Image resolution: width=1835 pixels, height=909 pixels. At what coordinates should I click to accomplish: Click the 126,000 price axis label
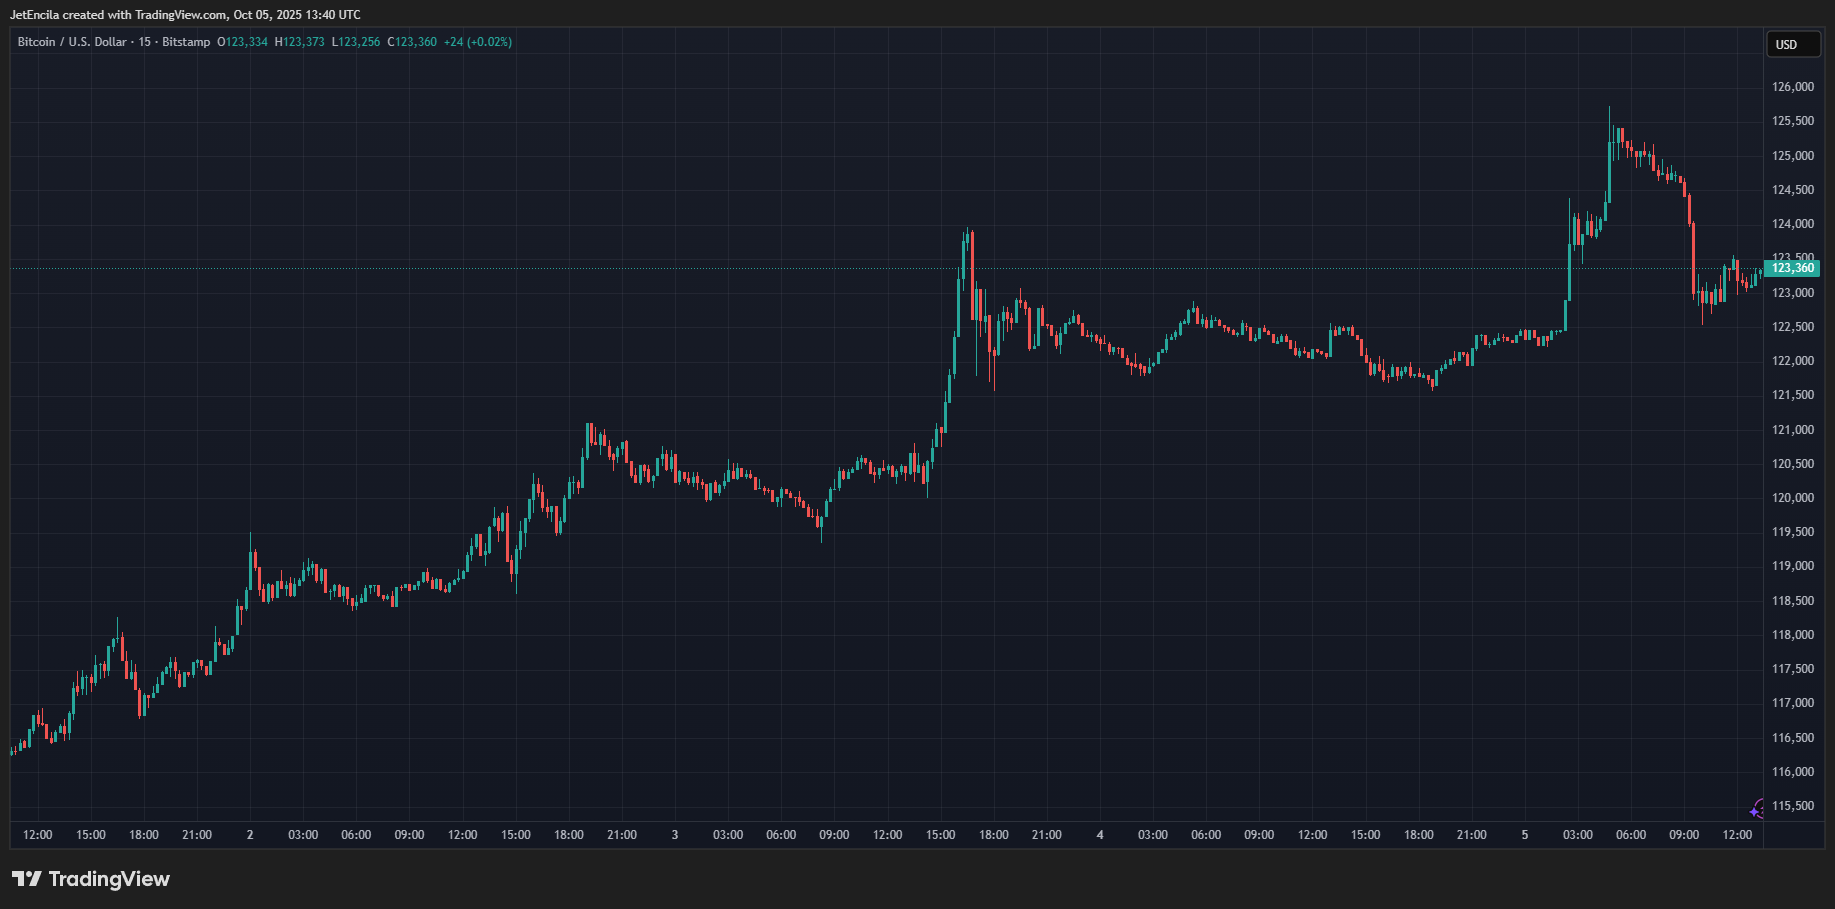point(1792,87)
